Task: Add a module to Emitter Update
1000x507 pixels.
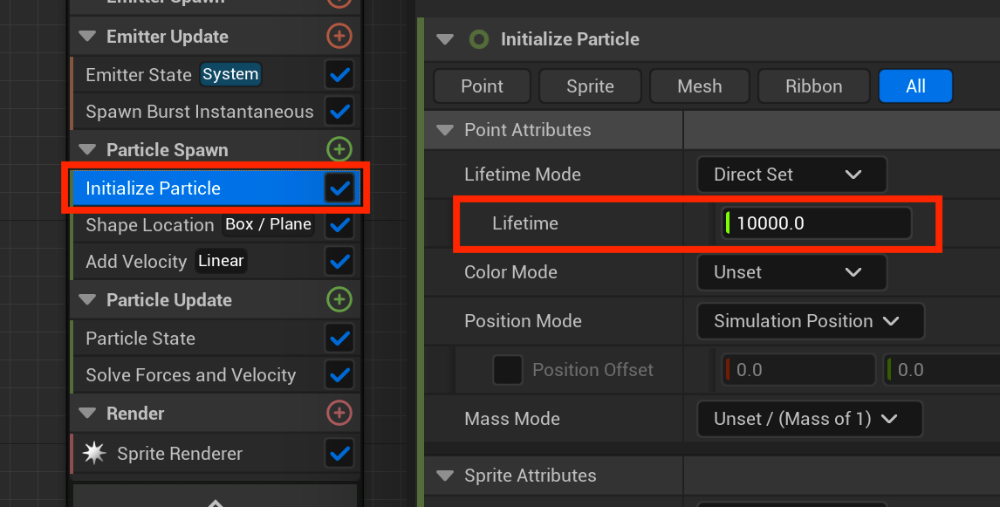Action: [x=340, y=36]
